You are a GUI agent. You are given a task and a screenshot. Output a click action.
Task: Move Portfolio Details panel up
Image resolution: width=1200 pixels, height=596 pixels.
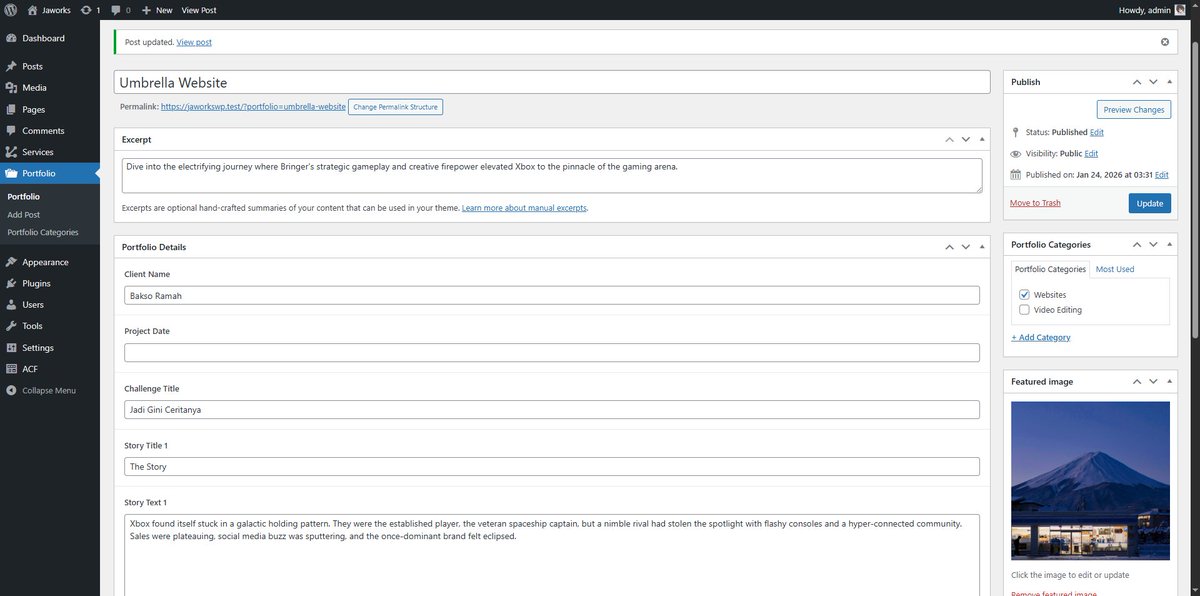tap(950, 247)
